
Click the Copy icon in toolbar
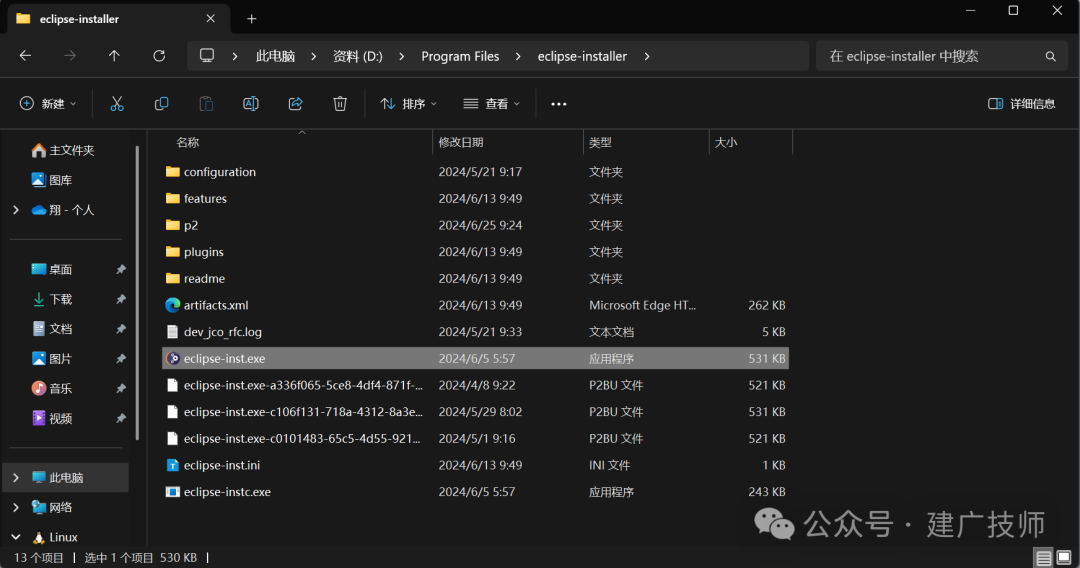(162, 104)
